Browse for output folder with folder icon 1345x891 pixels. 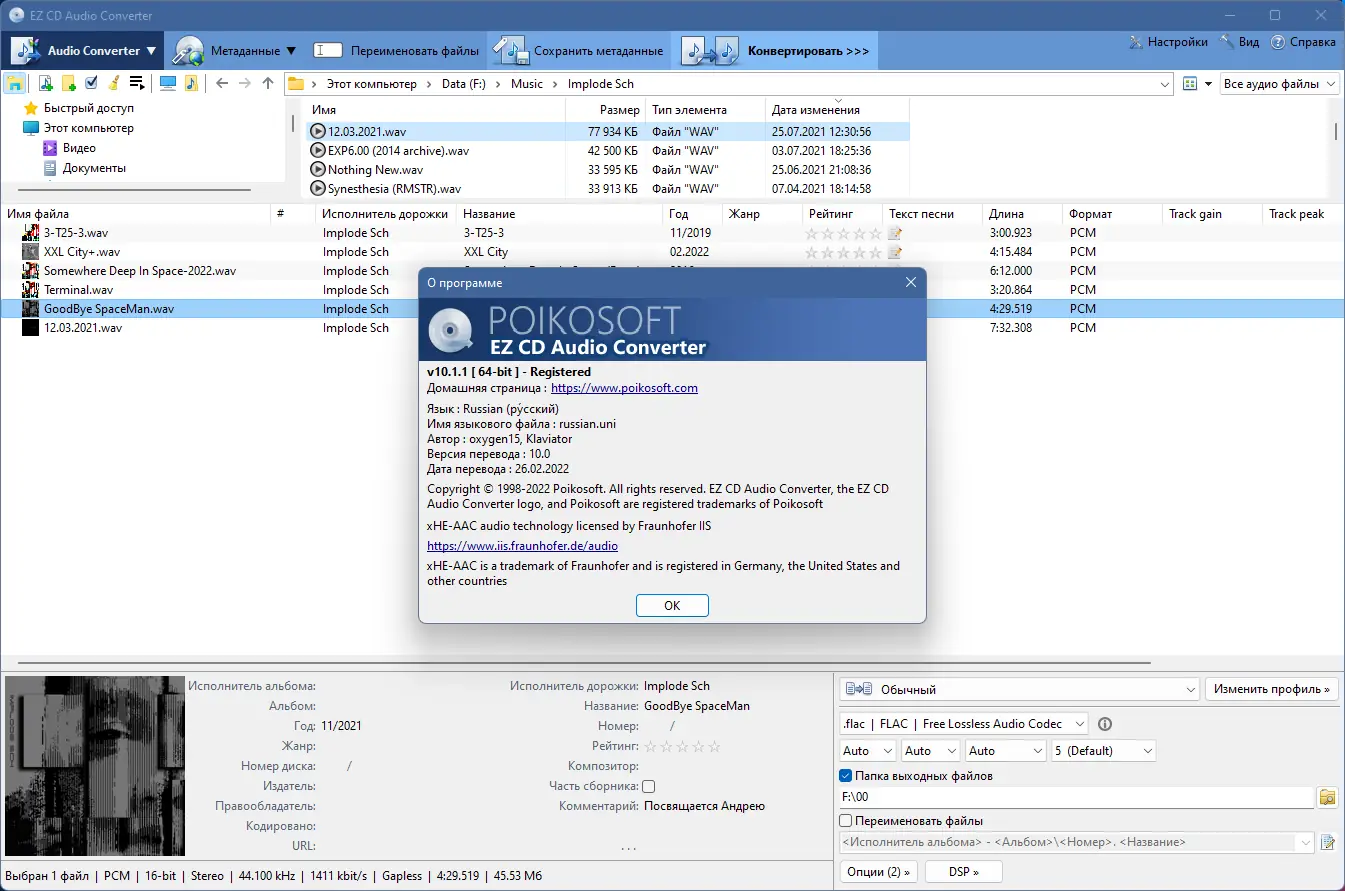[1328, 797]
